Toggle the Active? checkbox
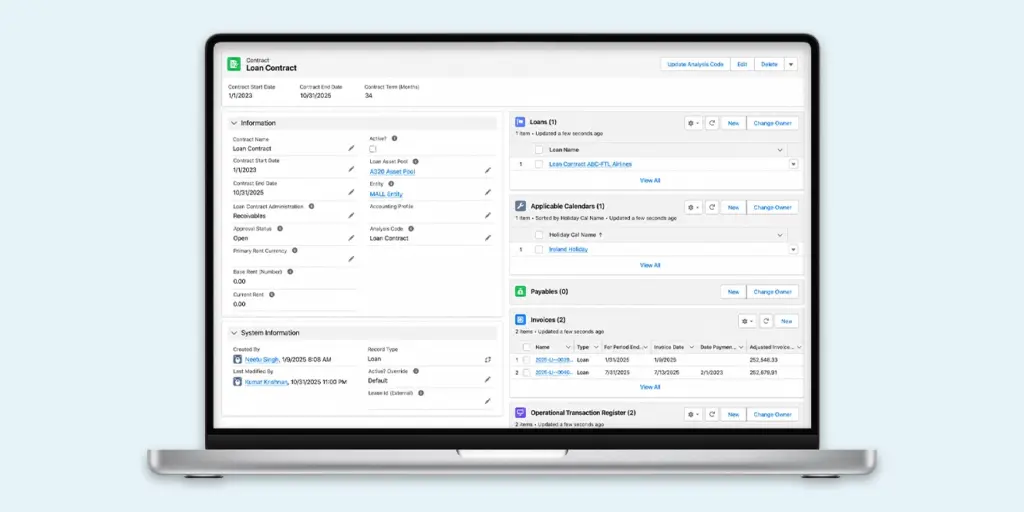1024x512 pixels. tap(373, 149)
